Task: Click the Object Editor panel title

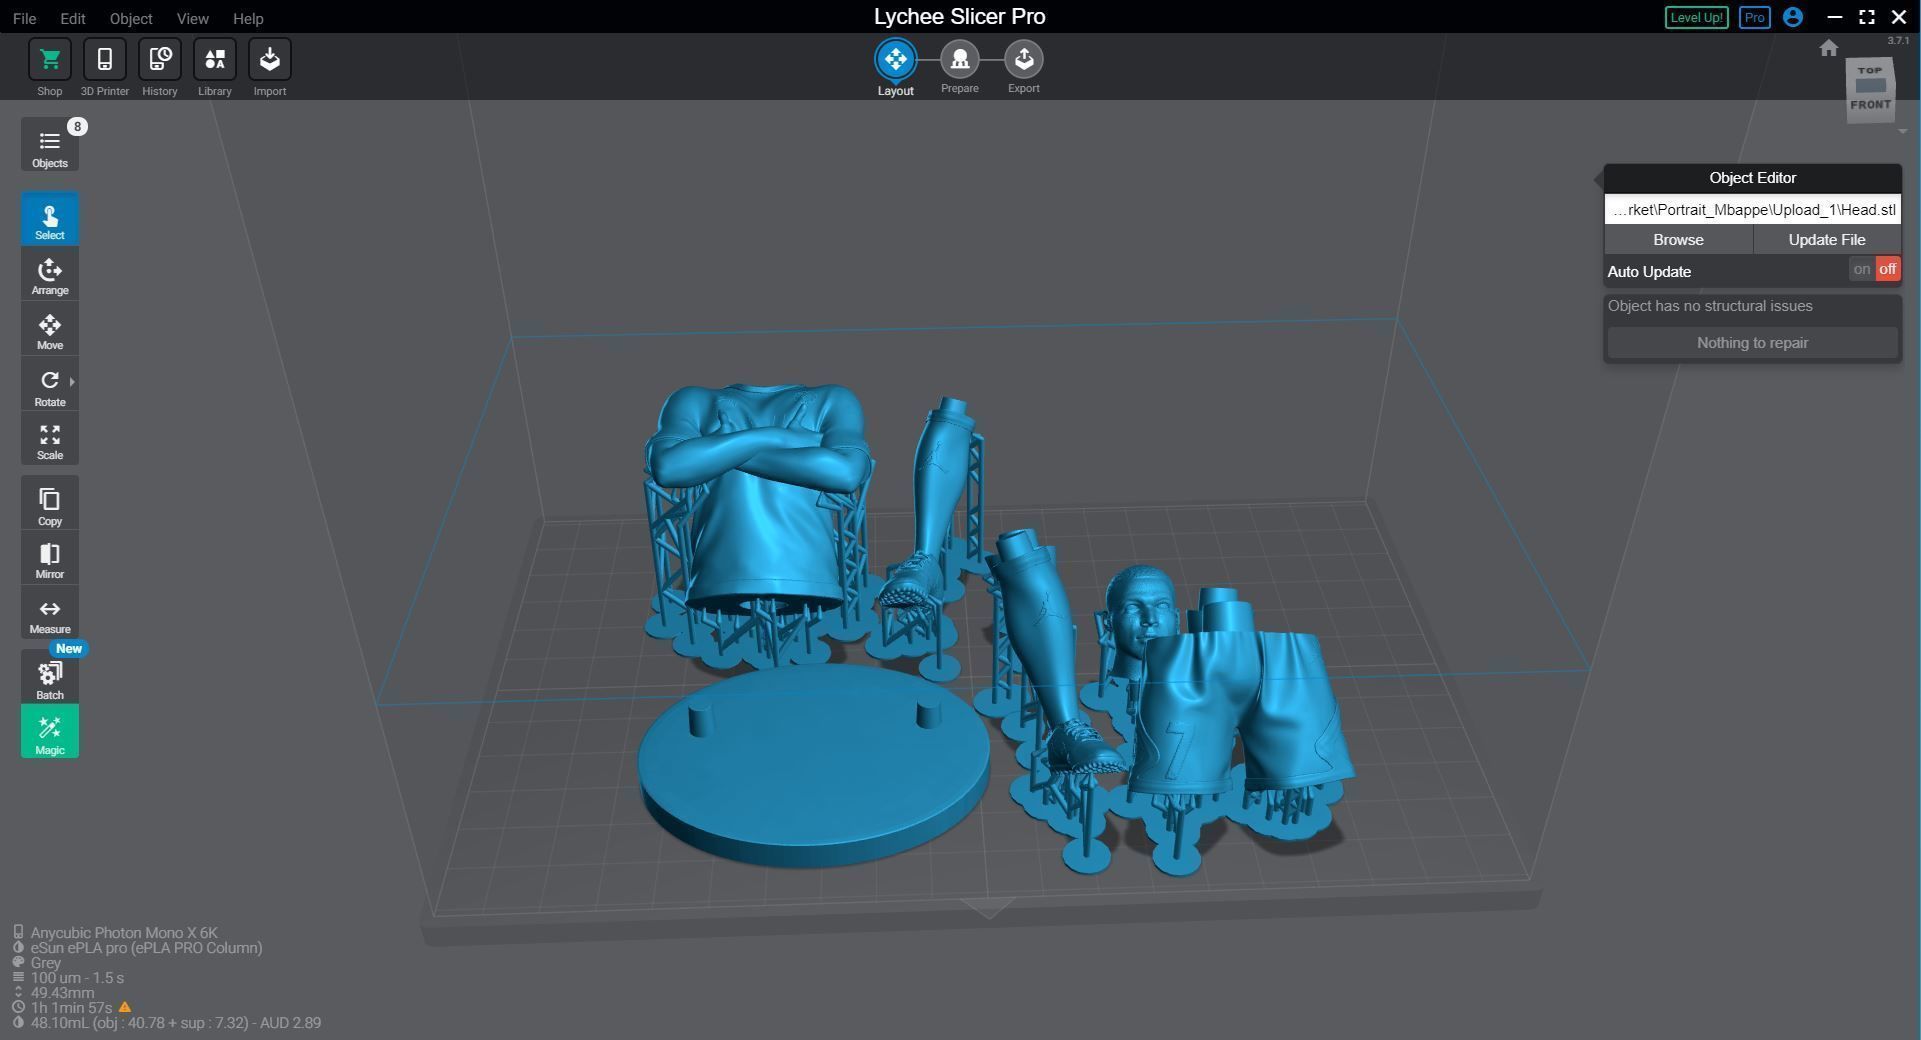Action: tap(1752, 178)
